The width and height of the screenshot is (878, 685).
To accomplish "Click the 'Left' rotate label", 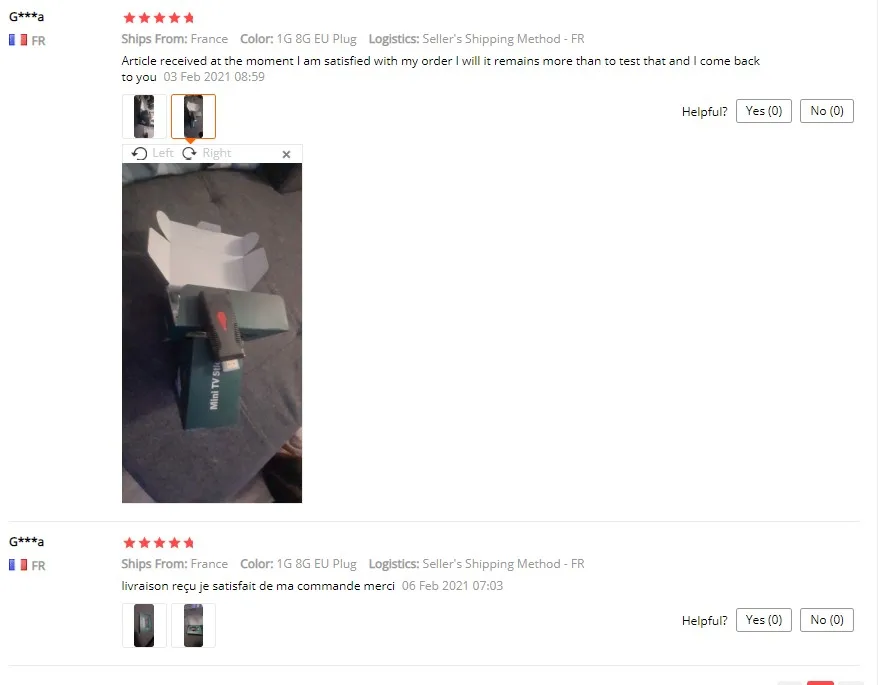I will 163,153.
